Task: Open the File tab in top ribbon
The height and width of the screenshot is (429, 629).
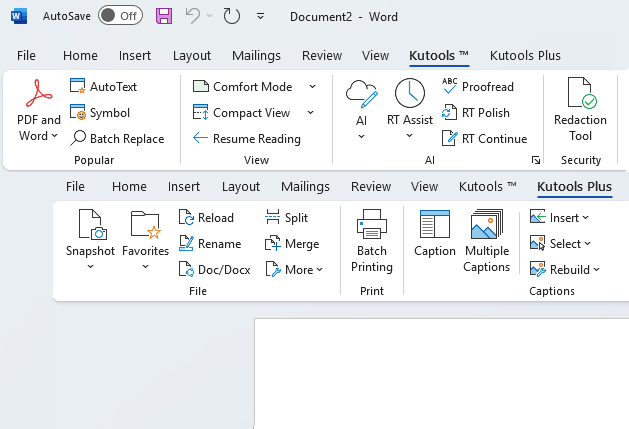Action: pyautogui.click(x=26, y=55)
